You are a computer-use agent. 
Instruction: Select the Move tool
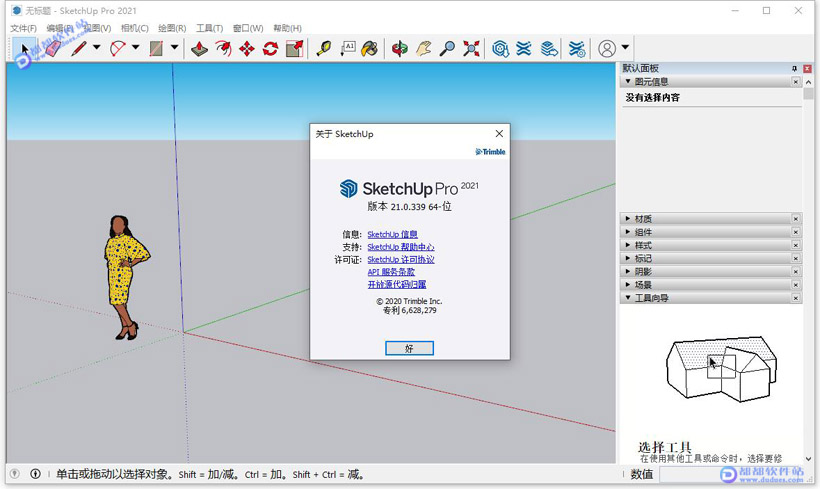click(247, 49)
